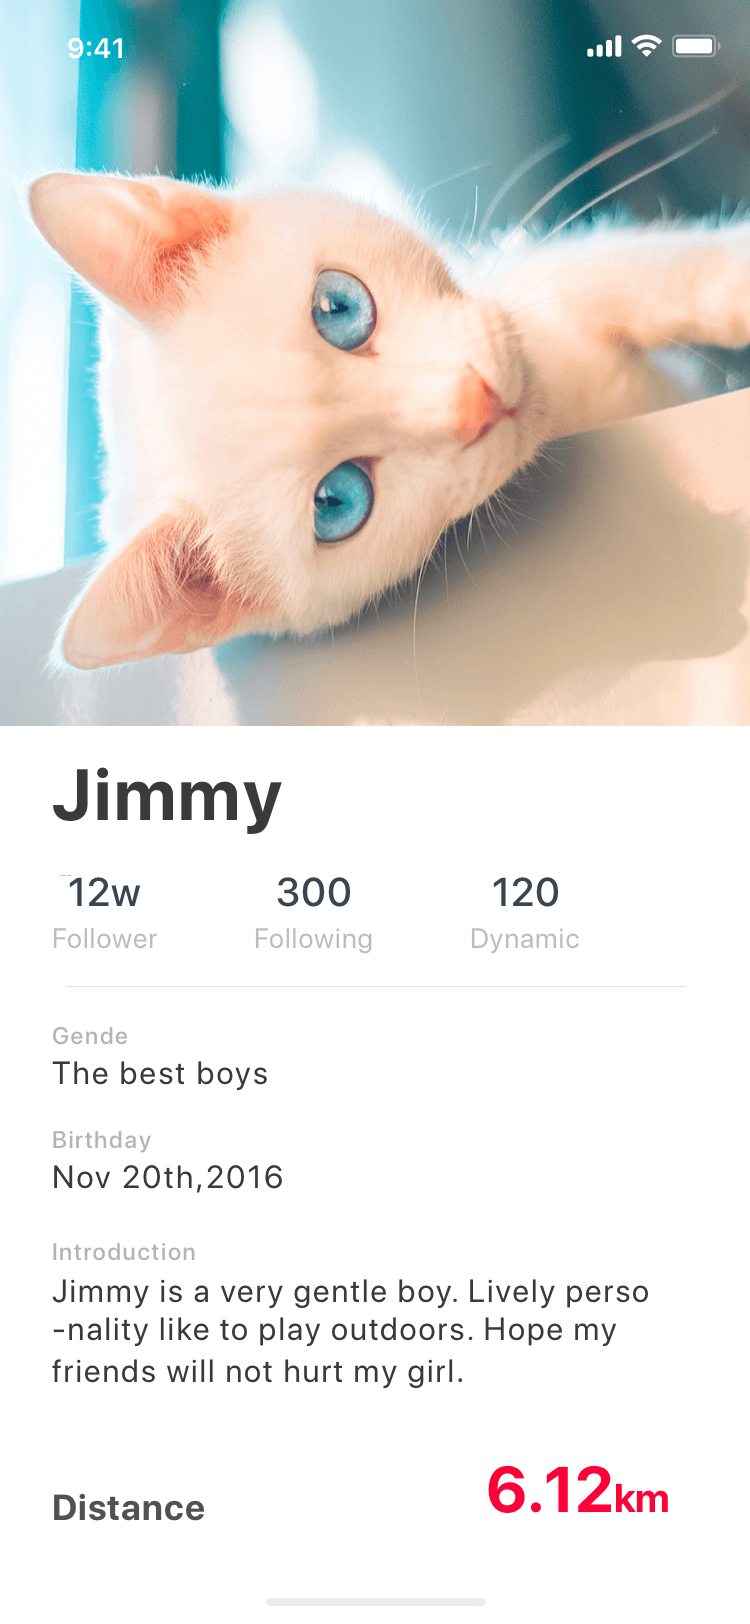Tap the home indicator bar
Viewport: 750px width, 1624px height.
coord(376,1602)
